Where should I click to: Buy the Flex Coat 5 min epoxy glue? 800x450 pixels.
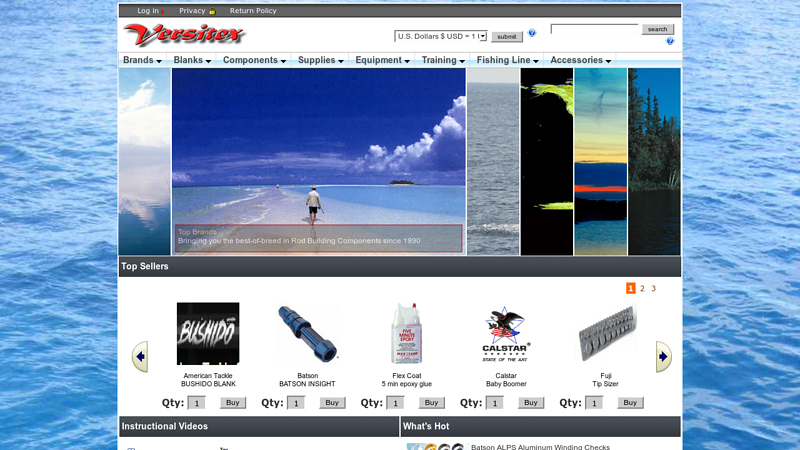(x=432, y=403)
